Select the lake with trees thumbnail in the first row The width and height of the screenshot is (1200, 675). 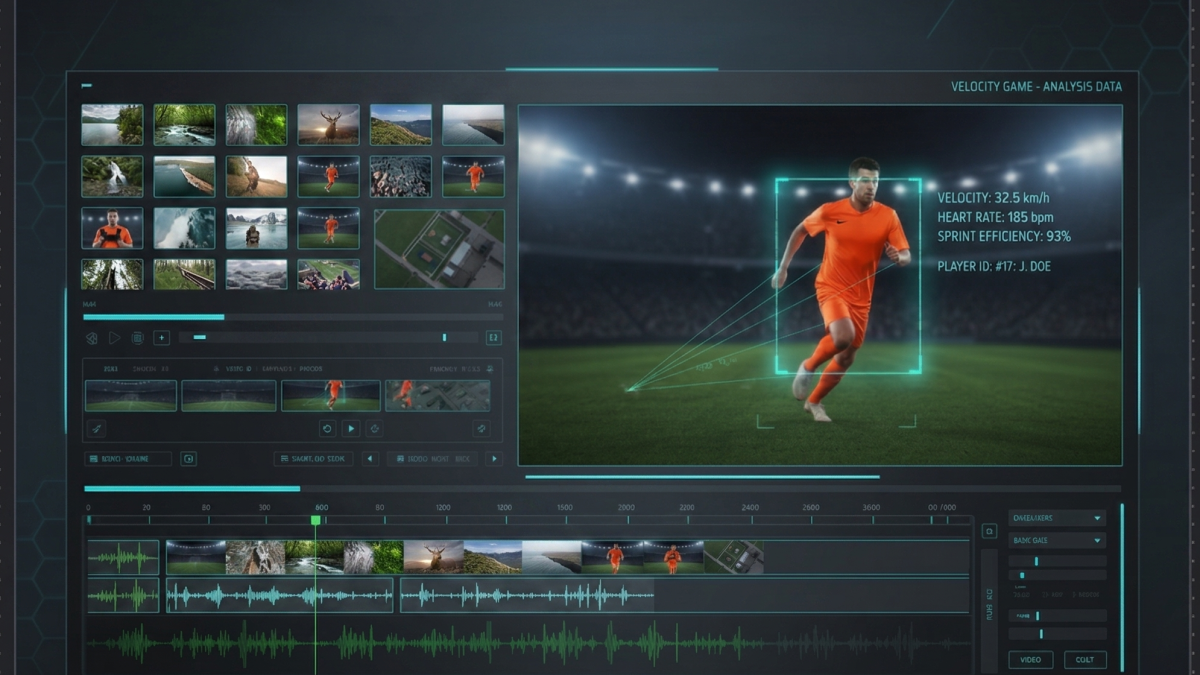[x=112, y=125]
